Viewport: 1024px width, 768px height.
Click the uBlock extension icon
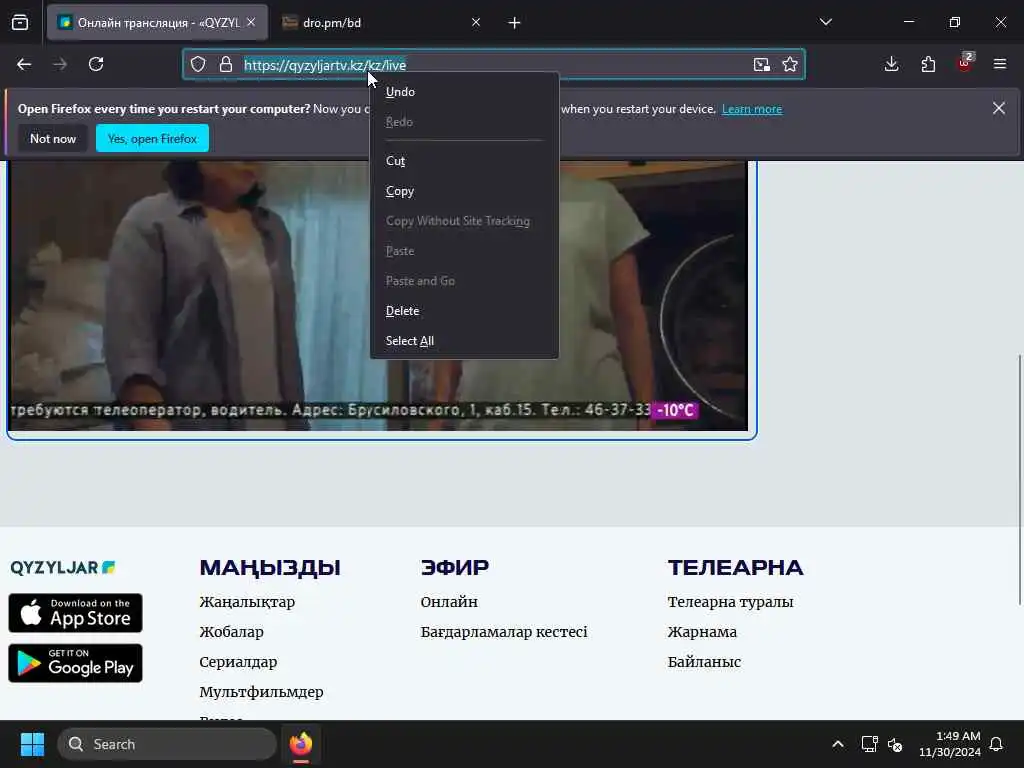(x=965, y=63)
